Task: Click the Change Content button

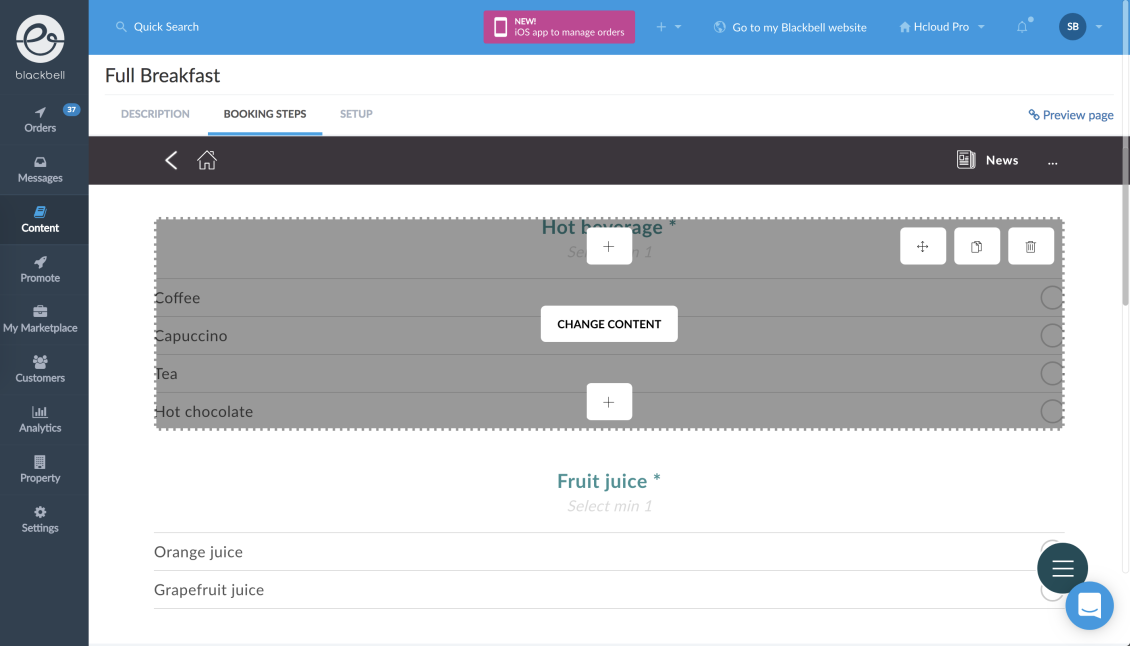Action: point(609,324)
